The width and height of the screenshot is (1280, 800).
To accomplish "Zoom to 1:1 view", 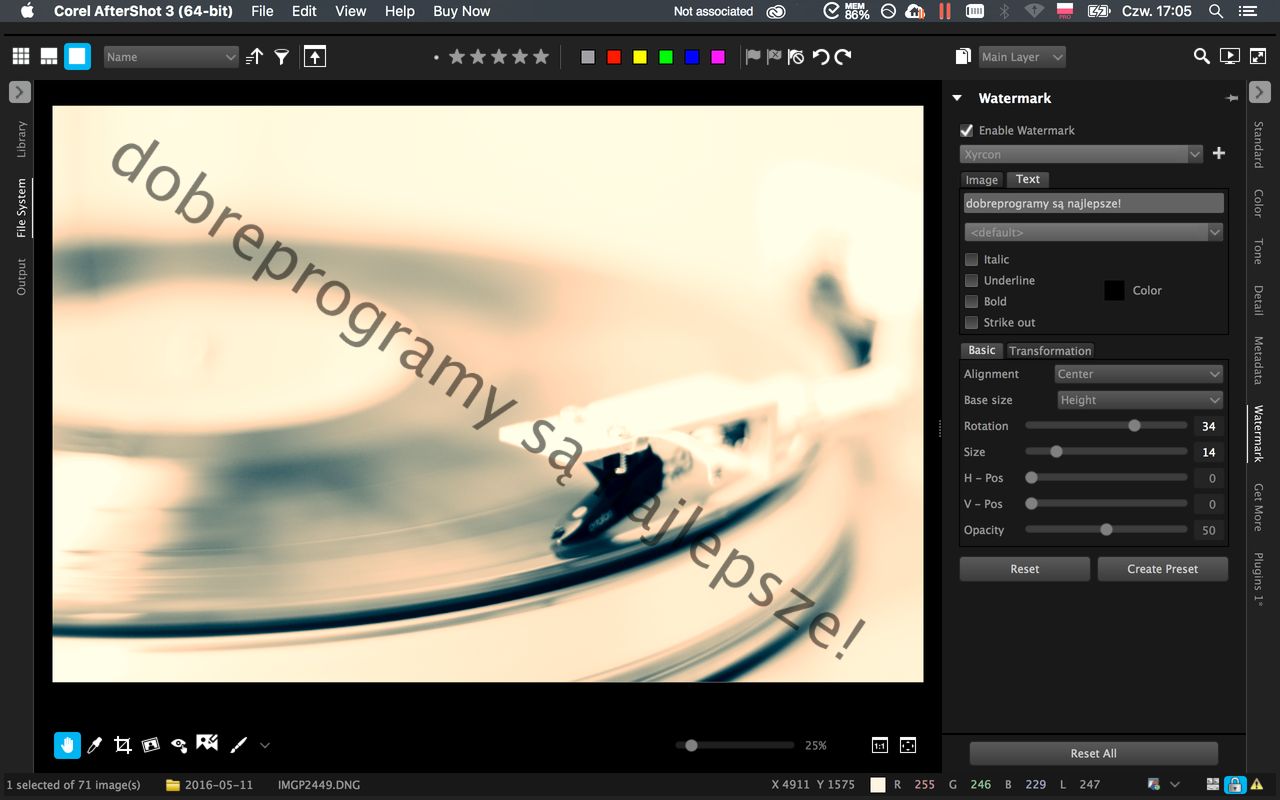I will 880,745.
